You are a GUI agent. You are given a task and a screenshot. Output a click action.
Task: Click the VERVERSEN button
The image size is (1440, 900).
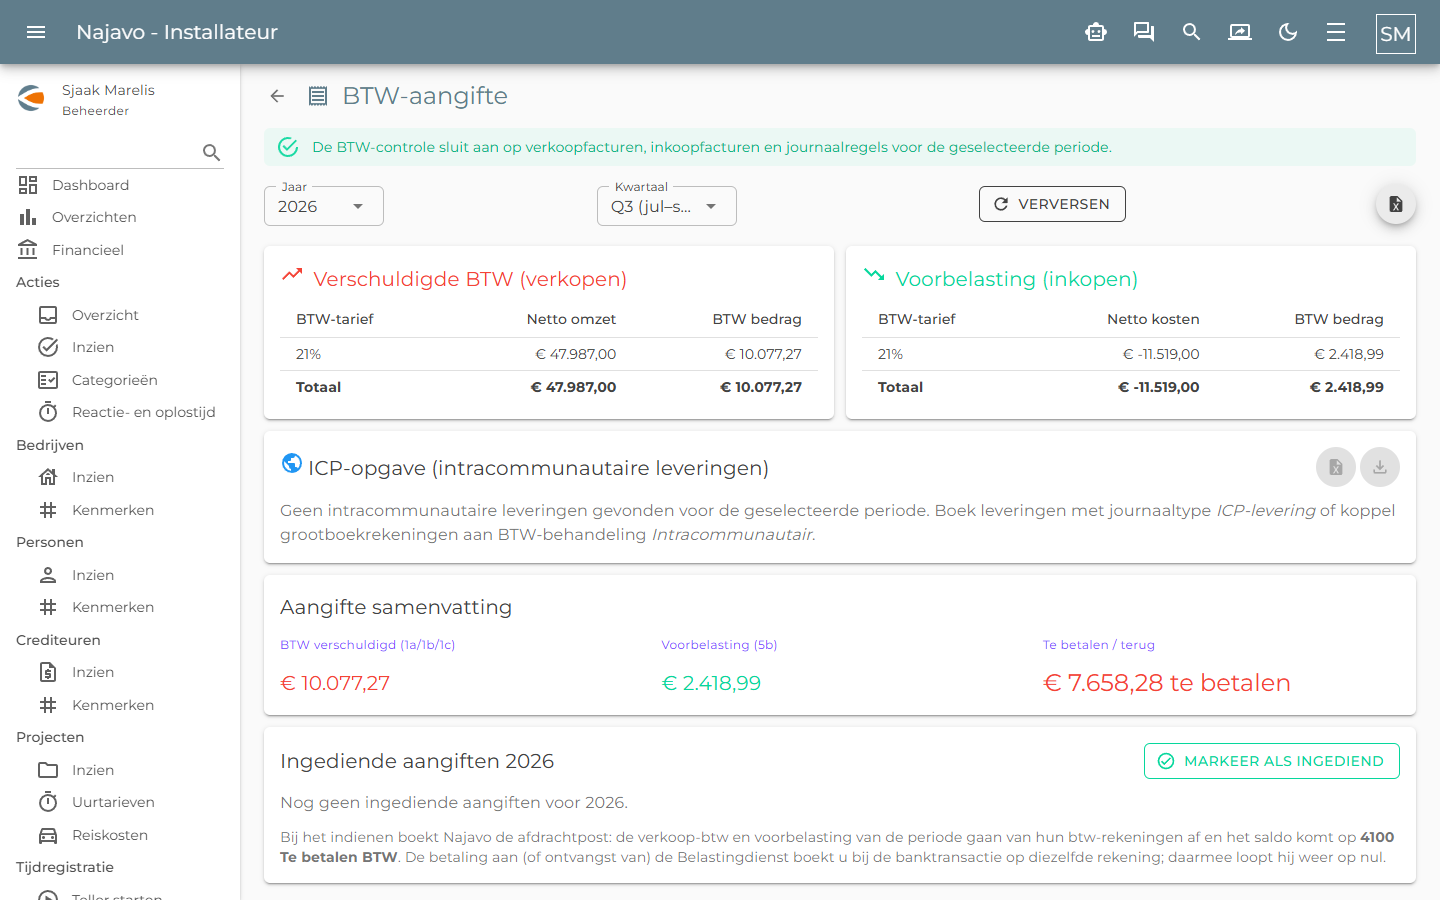[x=1052, y=204]
